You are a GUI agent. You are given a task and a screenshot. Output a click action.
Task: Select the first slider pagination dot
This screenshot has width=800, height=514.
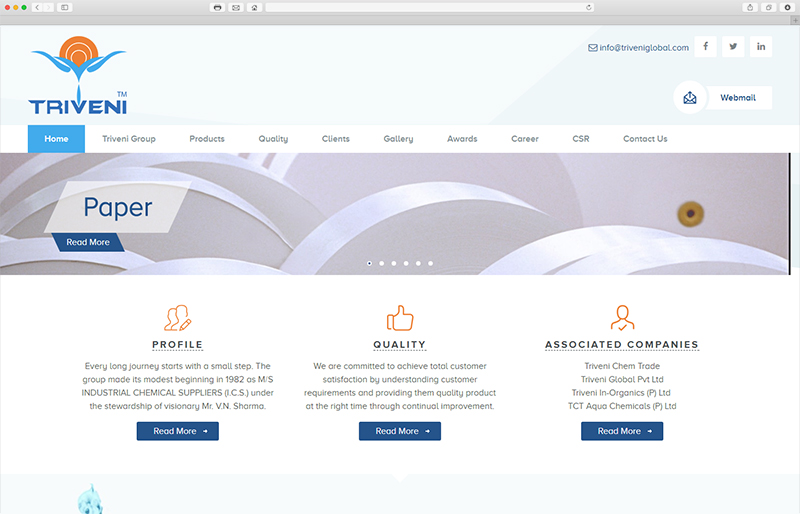[370, 263]
